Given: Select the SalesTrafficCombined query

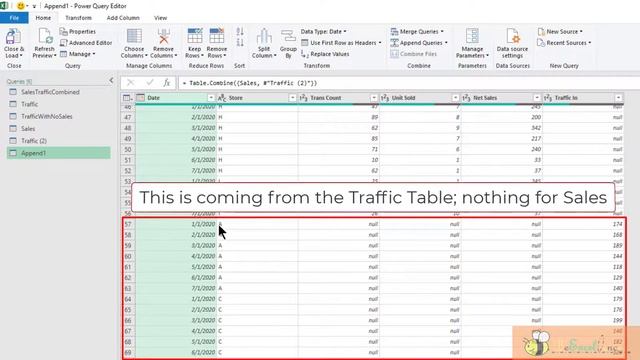Looking at the screenshot, I should (58, 92).
